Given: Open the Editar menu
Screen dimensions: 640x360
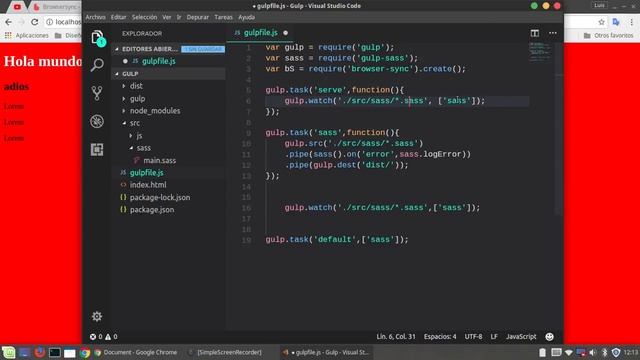Looking at the screenshot, I should point(118,17).
